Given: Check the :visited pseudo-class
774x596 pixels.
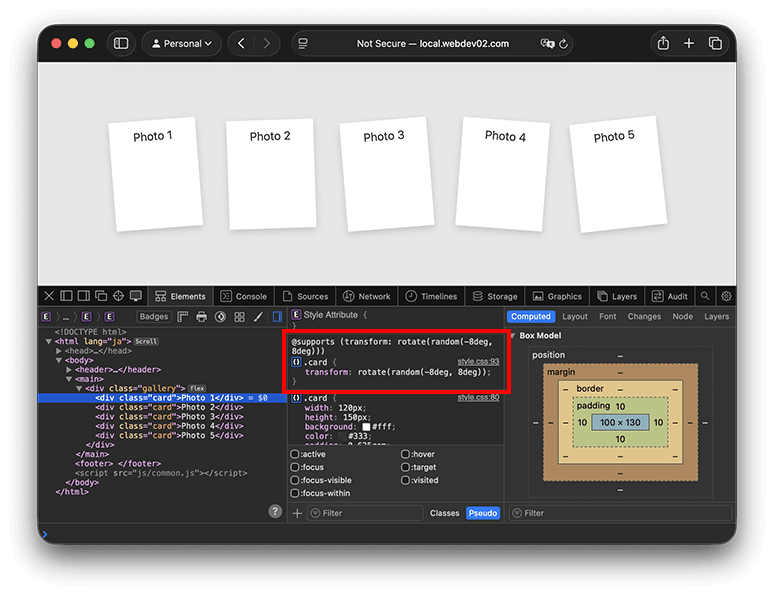Looking at the screenshot, I should 405,480.
